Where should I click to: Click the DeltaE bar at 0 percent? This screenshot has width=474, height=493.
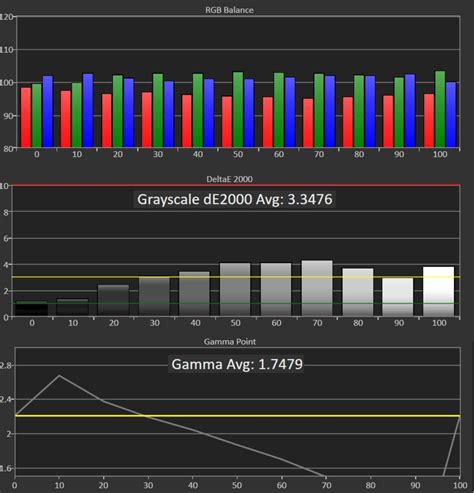point(32,309)
